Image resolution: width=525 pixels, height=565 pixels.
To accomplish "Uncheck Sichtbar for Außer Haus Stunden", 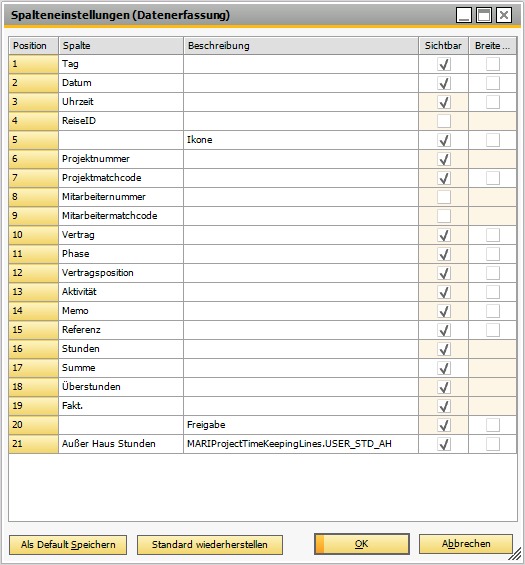I will (x=444, y=444).
